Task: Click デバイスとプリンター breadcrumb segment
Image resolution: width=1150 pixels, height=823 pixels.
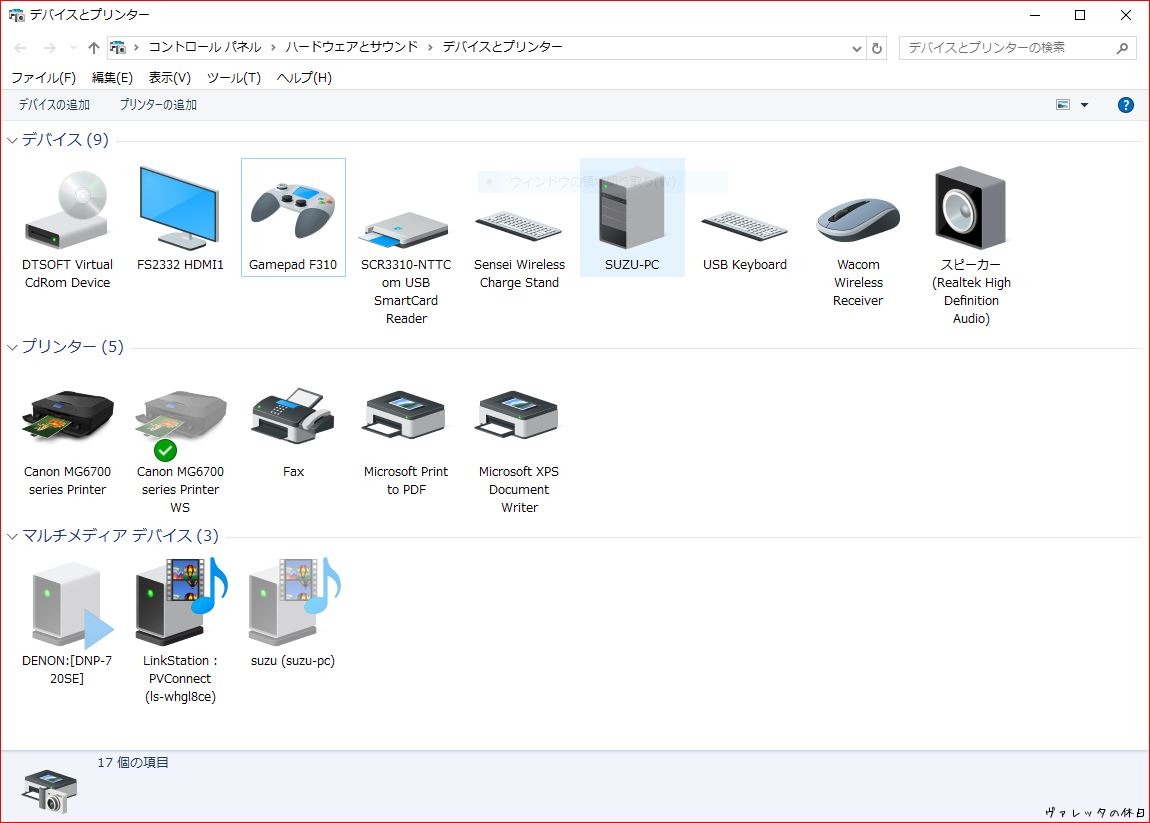Action: [502, 47]
